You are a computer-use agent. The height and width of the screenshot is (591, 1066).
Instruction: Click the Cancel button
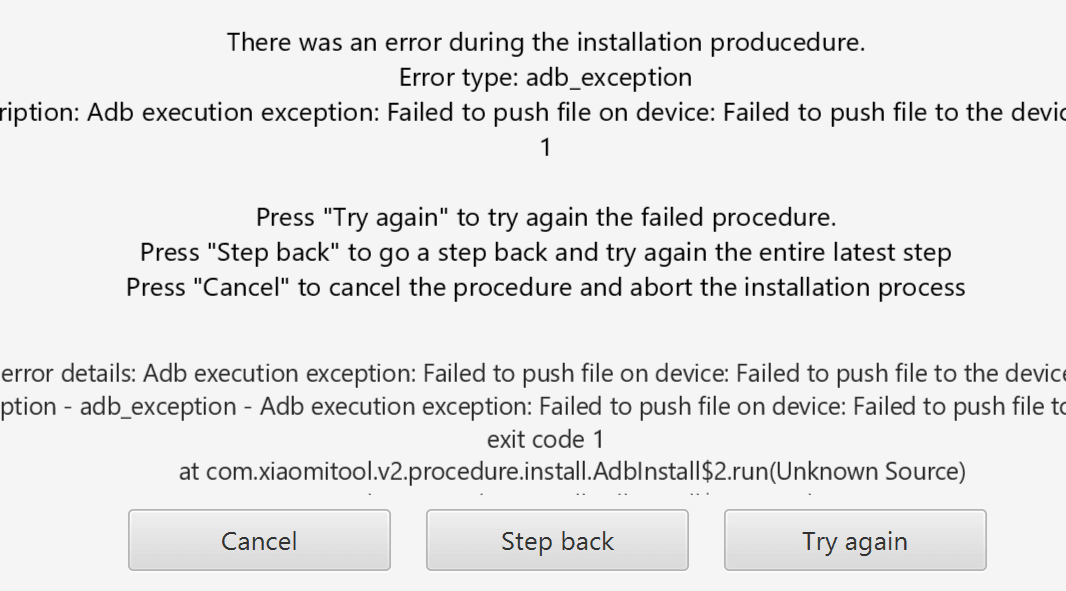259,540
